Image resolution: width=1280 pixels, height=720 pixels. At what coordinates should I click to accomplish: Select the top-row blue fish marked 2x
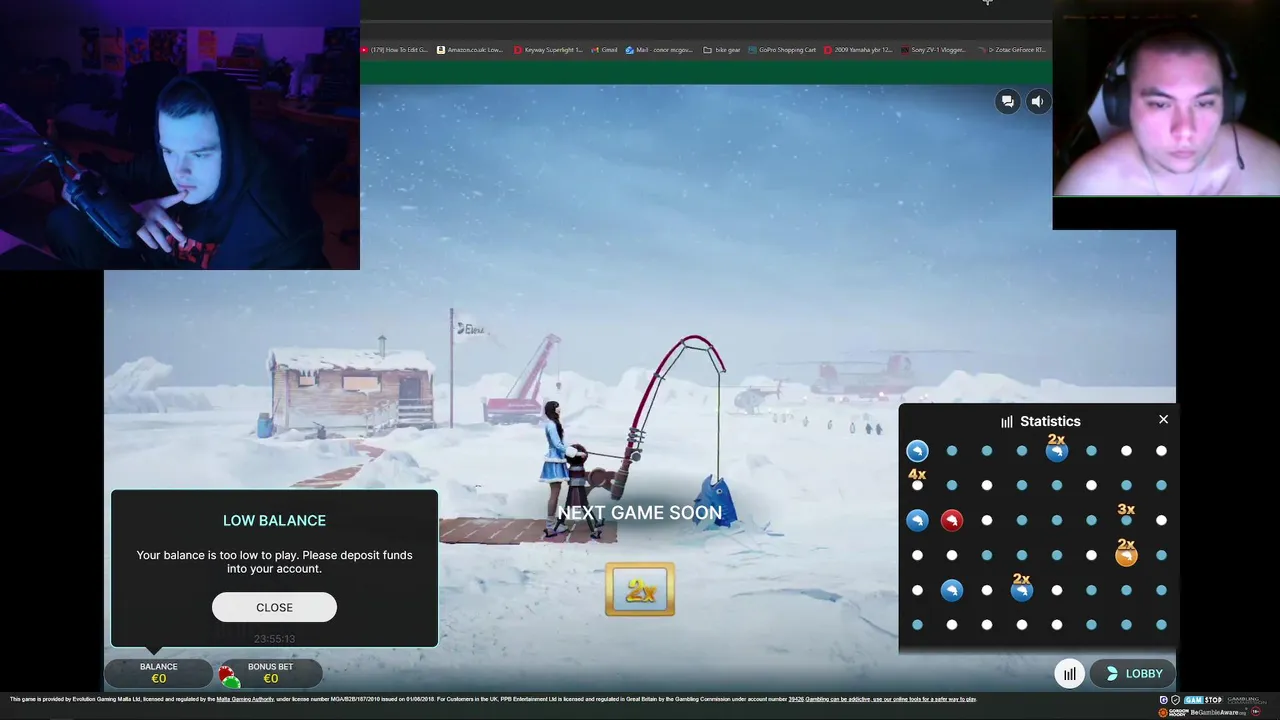(1056, 451)
